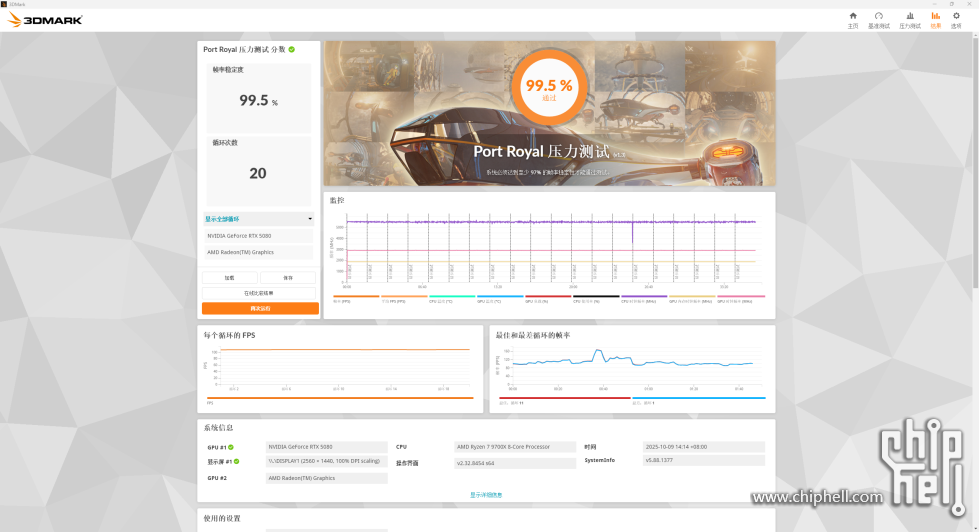Click the 在线比较结果 compare online button
This screenshot has width=979, height=532.
pyautogui.click(x=259, y=293)
